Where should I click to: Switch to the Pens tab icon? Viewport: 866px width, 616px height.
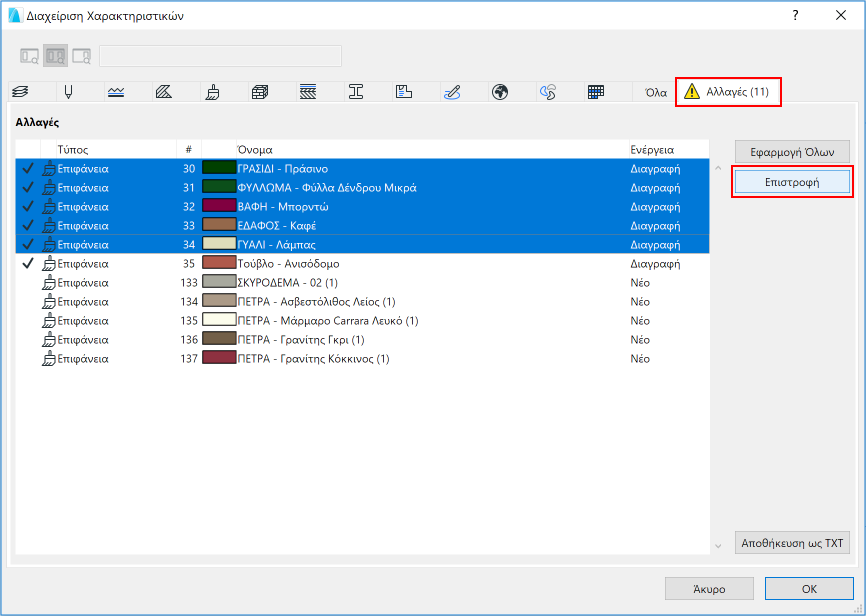(x=69, y=92)
